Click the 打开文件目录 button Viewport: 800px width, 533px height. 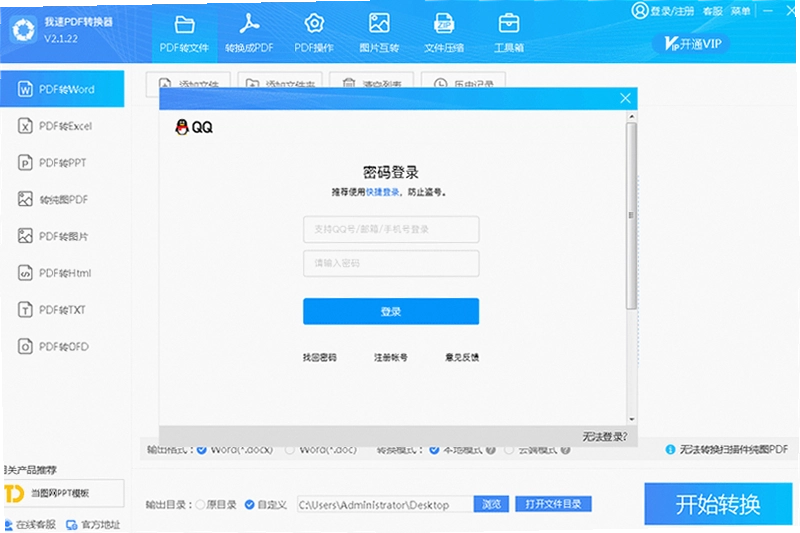coord(554,504)
